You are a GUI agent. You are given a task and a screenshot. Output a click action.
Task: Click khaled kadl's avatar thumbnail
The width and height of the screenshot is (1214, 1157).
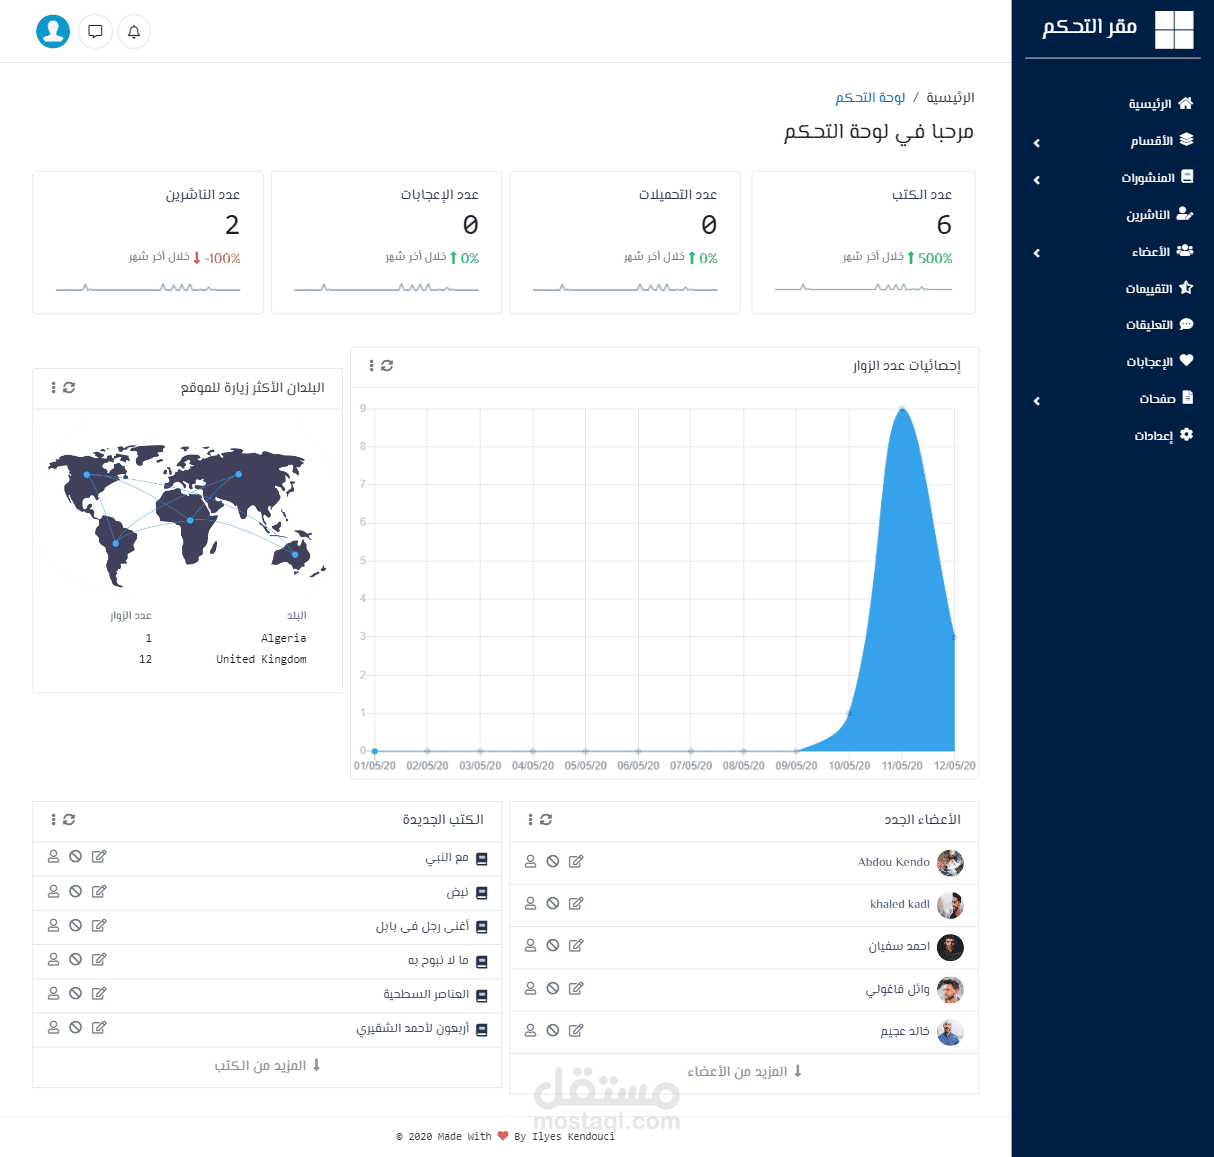pos(950,905)
